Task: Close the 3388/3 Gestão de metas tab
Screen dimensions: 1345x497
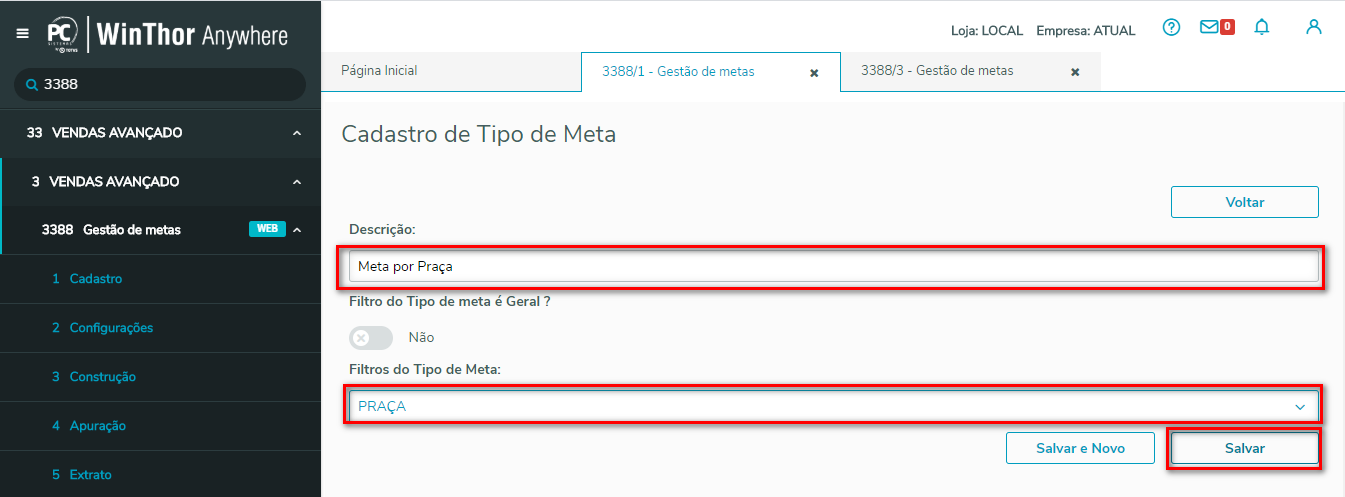Action: coord(1075,72)
